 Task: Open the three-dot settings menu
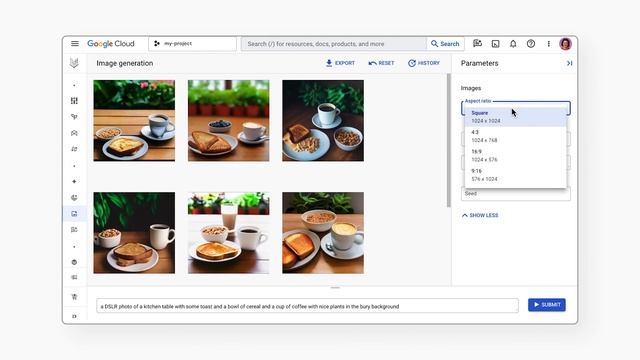(549, 44)
